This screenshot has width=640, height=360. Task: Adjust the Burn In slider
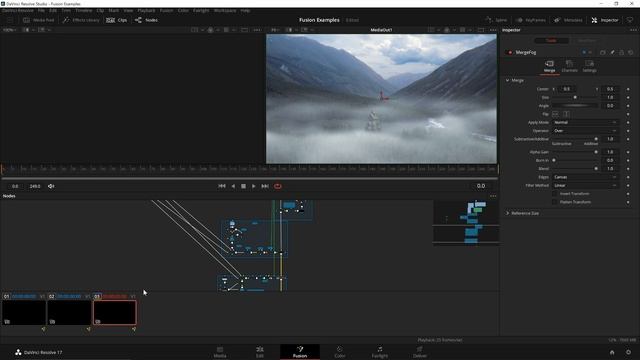(575, 160)
